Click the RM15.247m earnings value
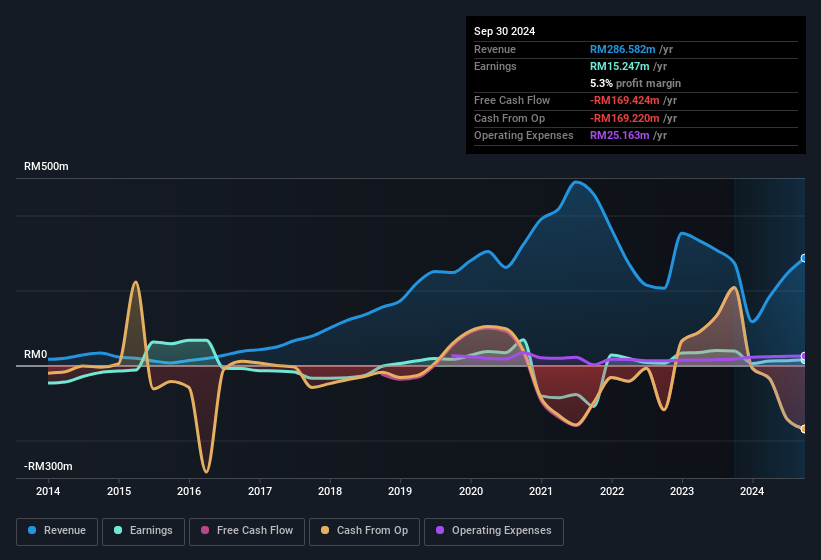 click(619, 66)
